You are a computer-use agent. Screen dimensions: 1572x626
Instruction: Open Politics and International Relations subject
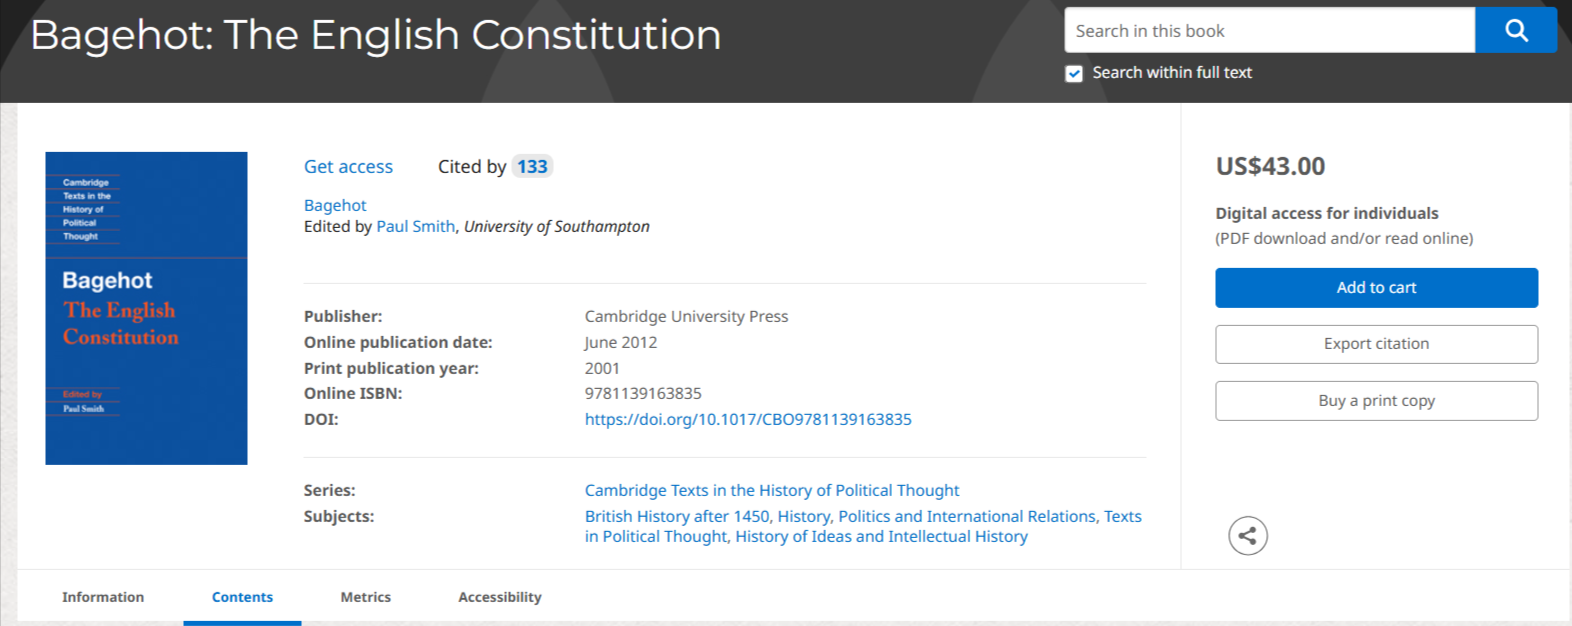[x=967, y=517]
